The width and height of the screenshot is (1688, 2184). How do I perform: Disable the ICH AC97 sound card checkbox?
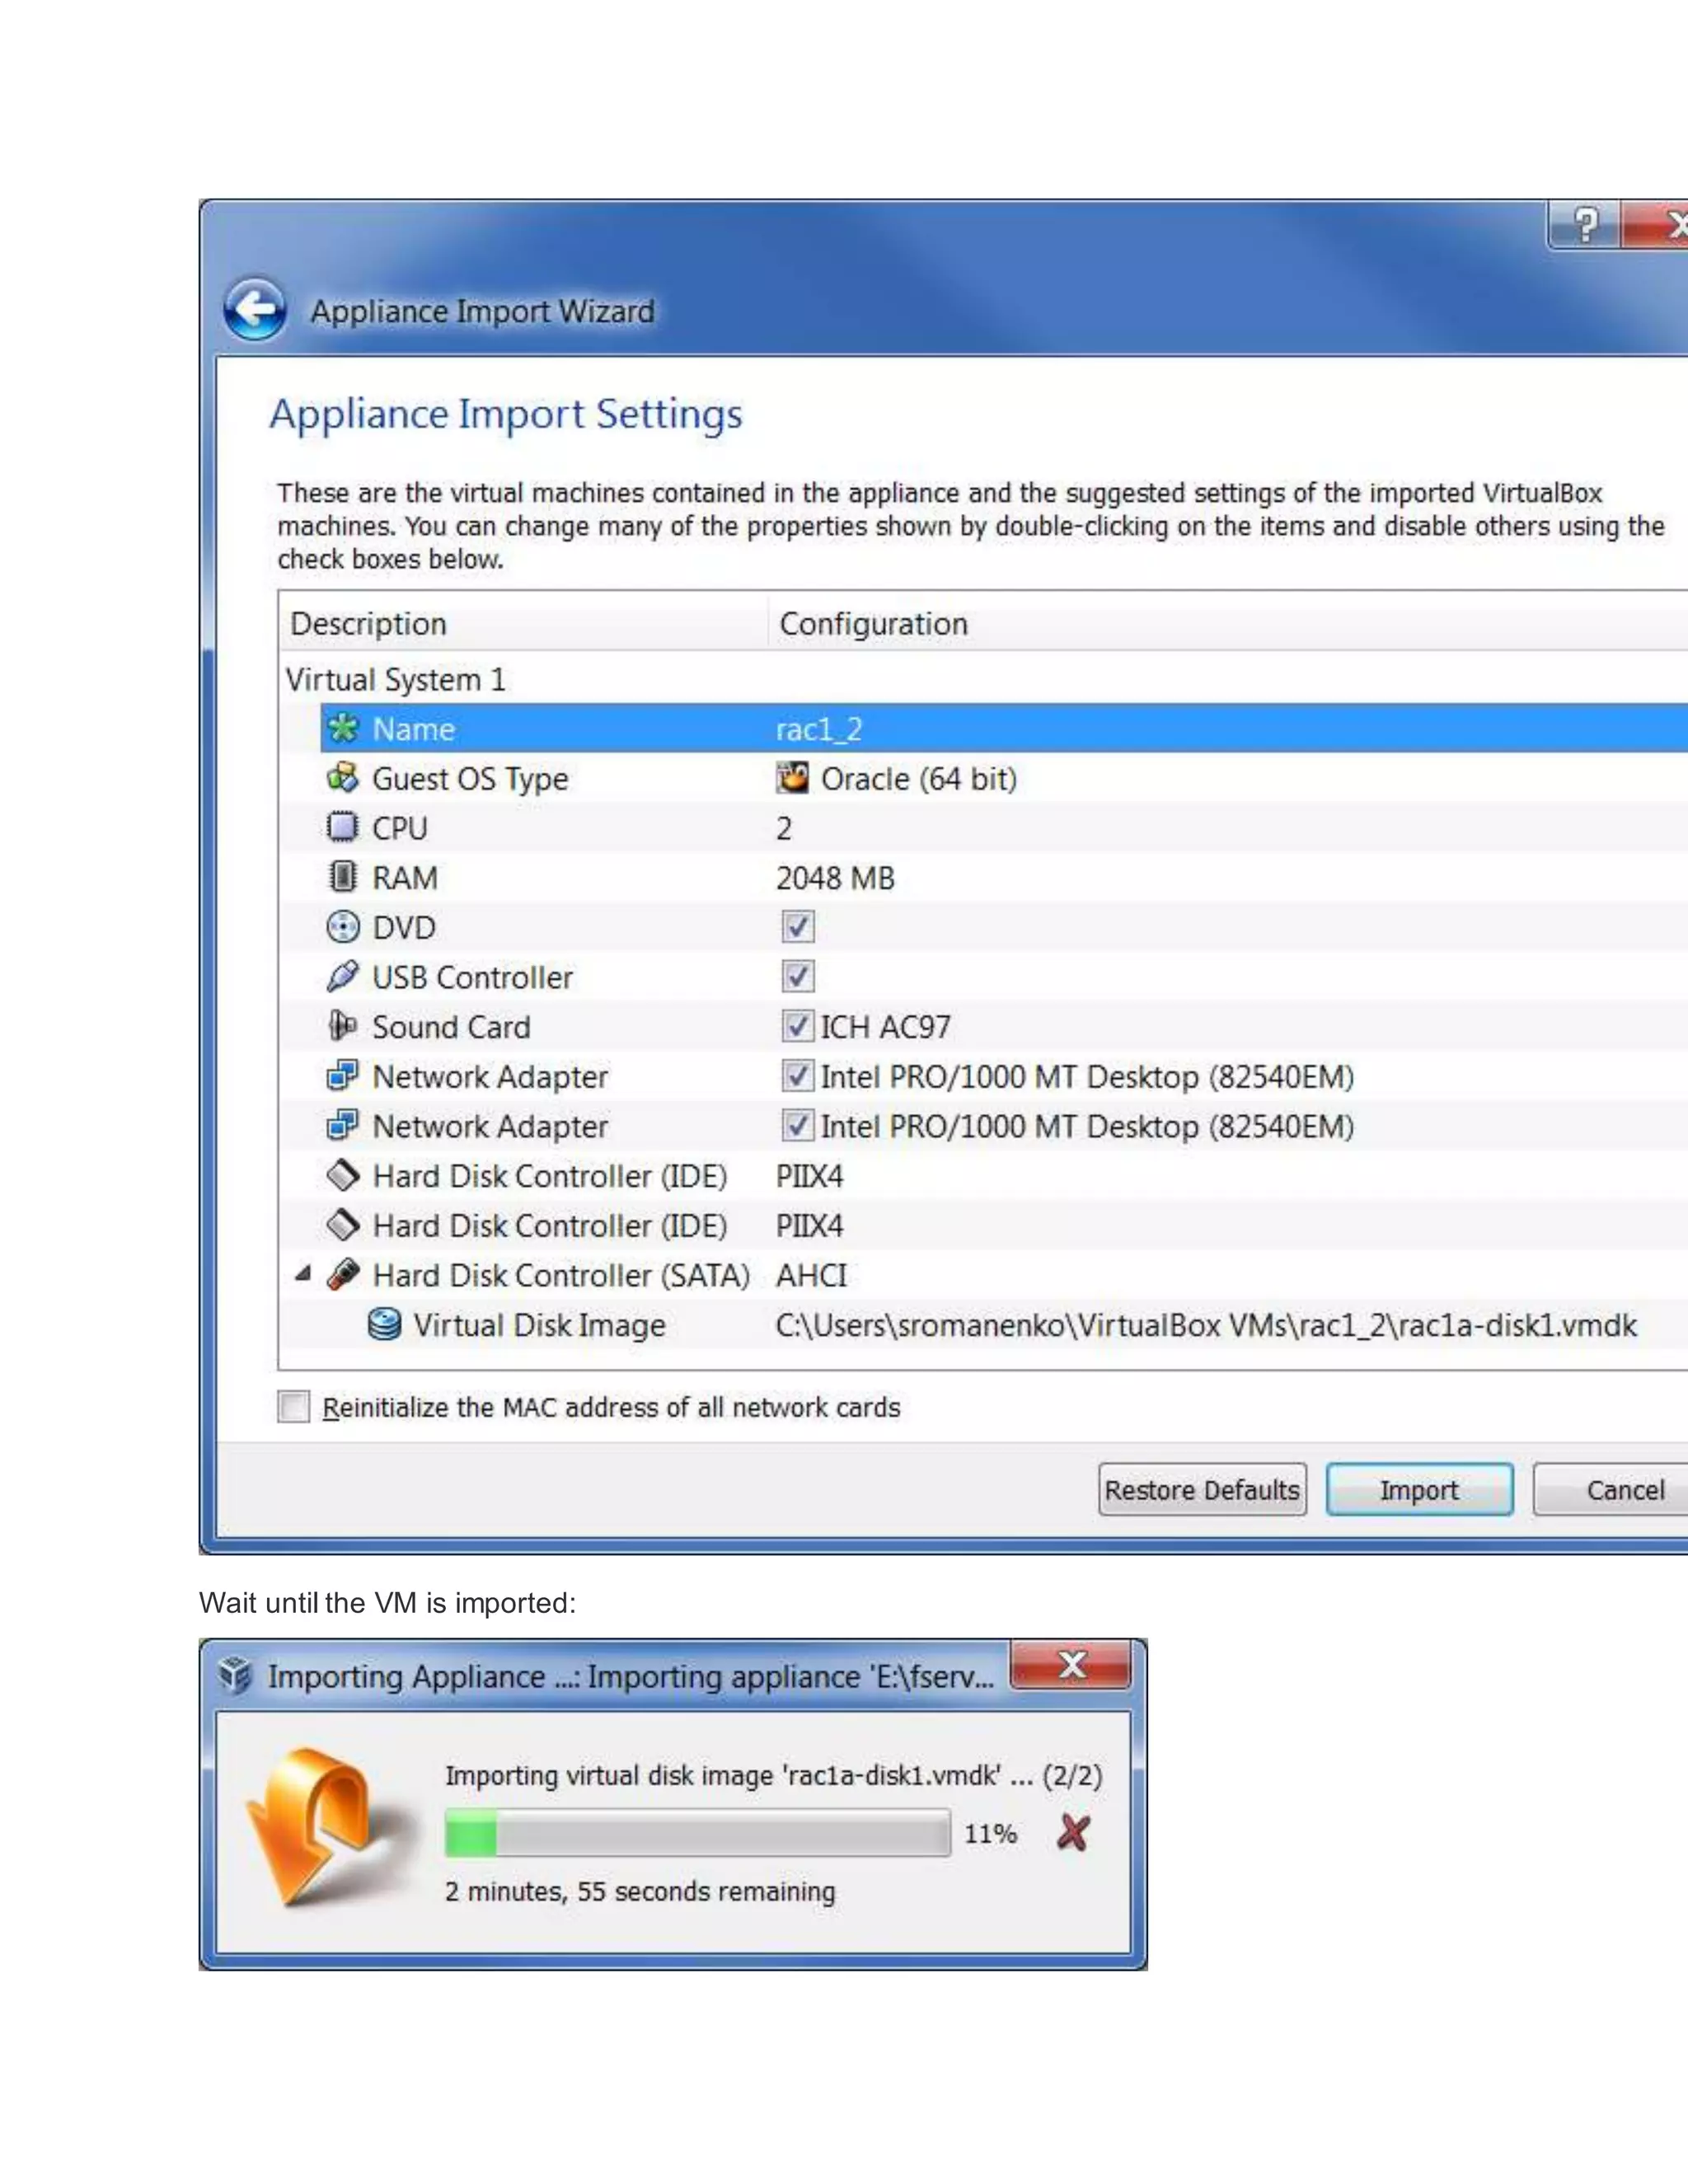[797, 1026]
